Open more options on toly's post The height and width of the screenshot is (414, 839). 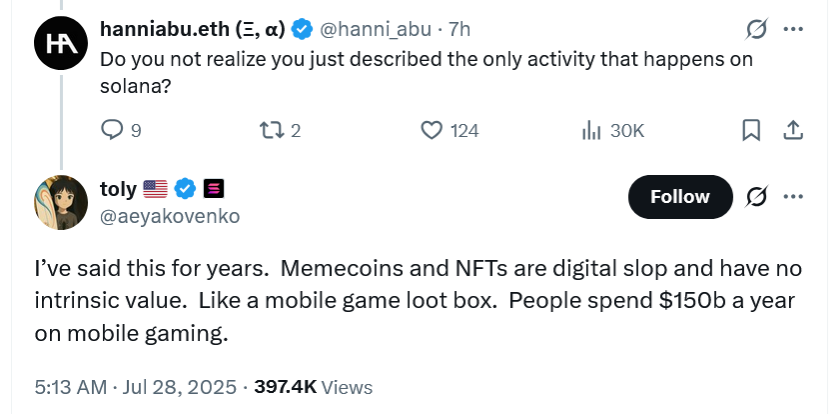793,196
